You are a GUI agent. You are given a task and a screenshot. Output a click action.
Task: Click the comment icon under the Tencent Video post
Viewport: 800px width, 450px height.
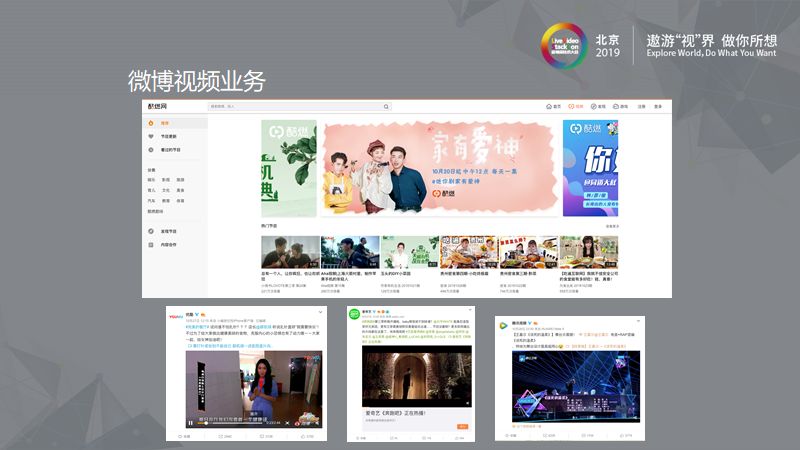click(x=584, y=435)
